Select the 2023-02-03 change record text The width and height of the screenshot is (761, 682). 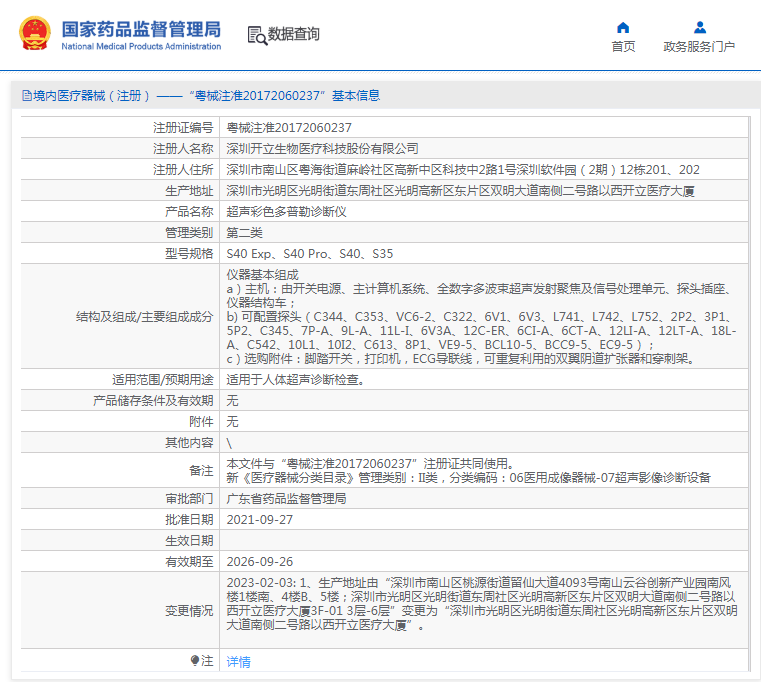pos(482,604)
